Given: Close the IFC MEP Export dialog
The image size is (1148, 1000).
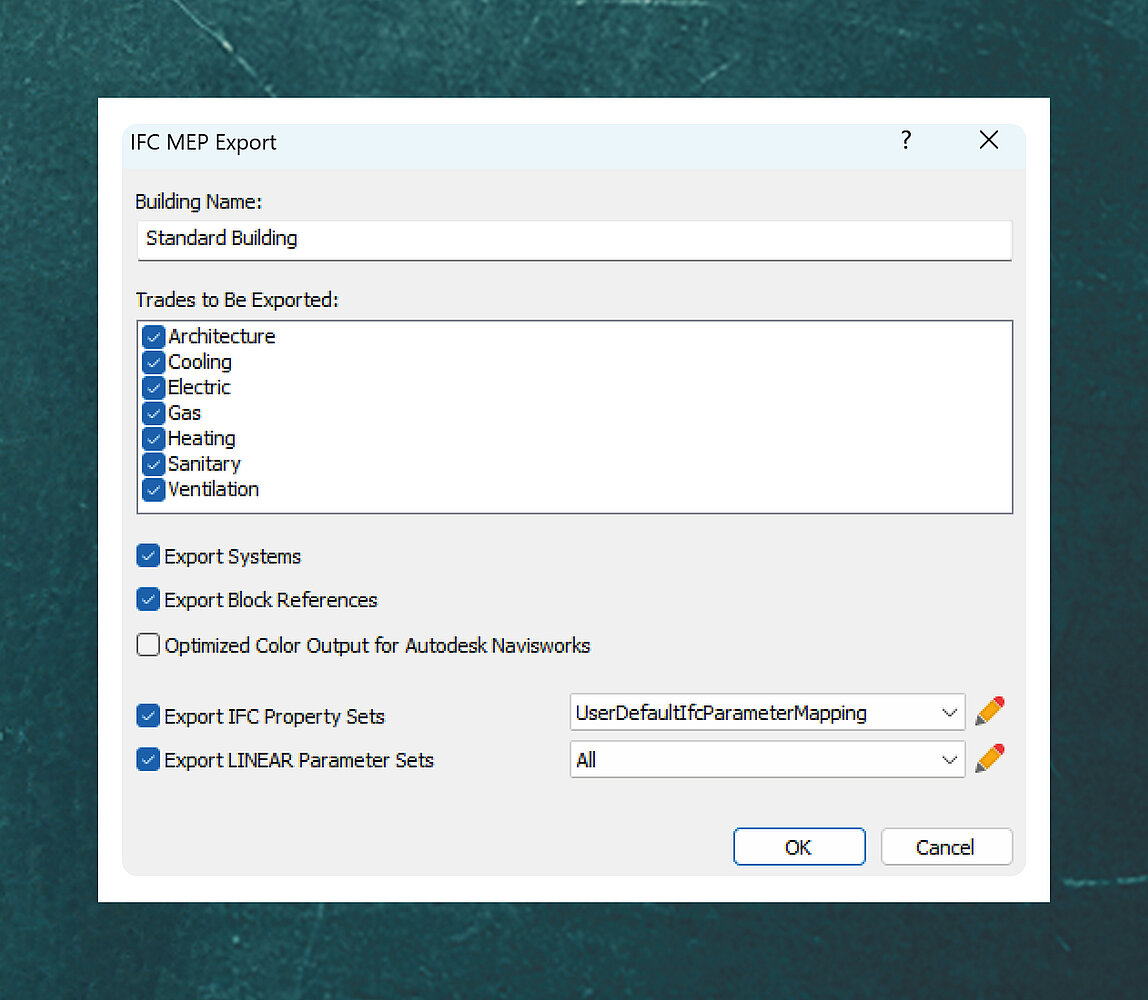Looking at the screenshot, I should (x=988, y=141).
